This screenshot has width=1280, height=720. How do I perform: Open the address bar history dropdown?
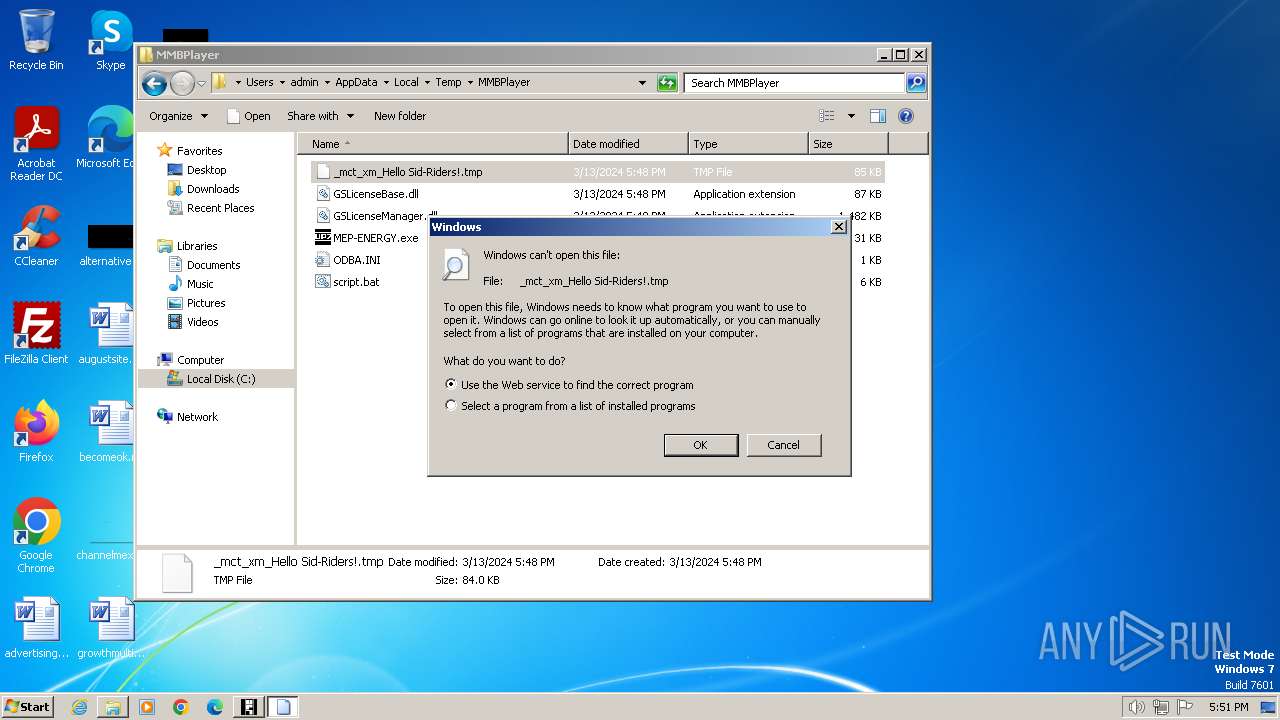pyautogui.click(x=642, y=83)
